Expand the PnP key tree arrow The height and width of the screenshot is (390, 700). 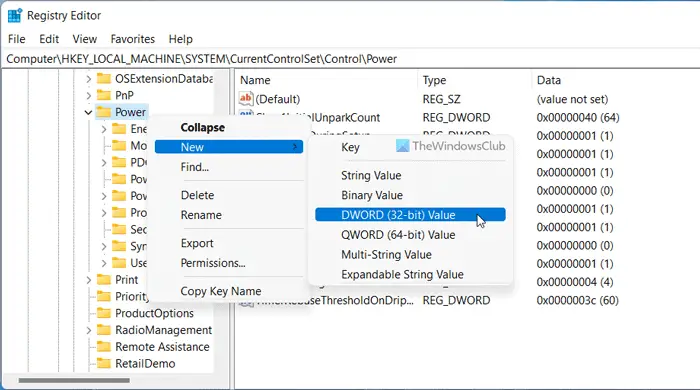[x=88, y=95]
